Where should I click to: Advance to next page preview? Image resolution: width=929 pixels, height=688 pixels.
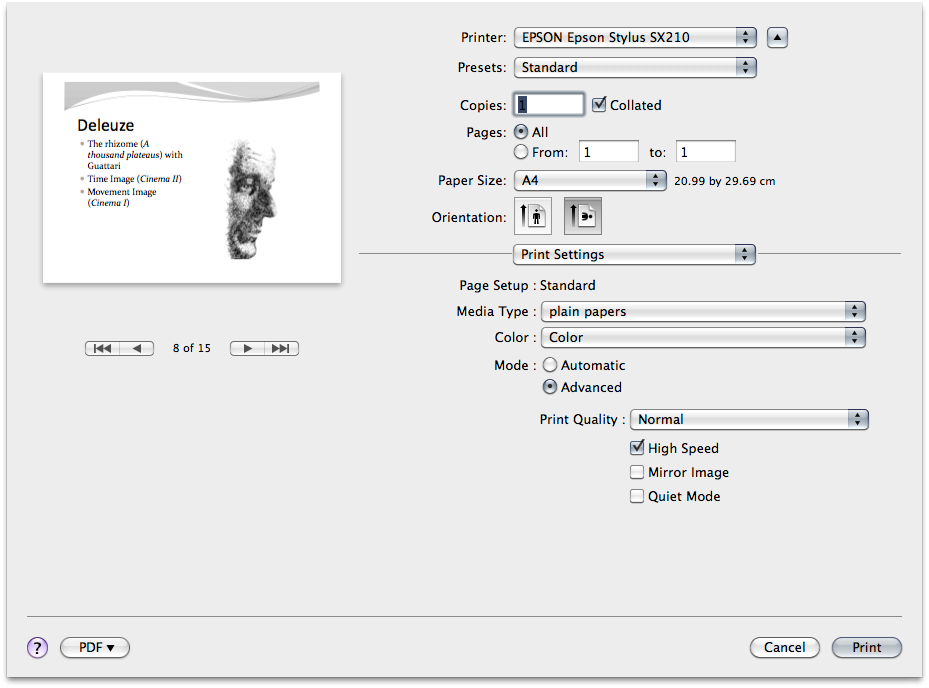(x=247, y=349)
